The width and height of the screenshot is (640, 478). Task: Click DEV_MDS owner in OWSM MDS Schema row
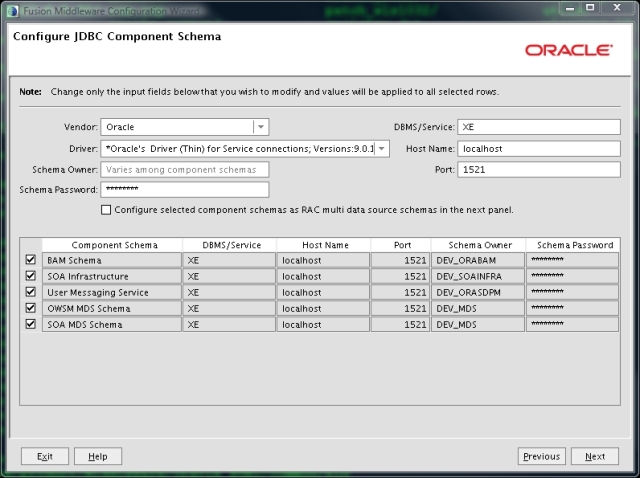[x=478, y=309]
